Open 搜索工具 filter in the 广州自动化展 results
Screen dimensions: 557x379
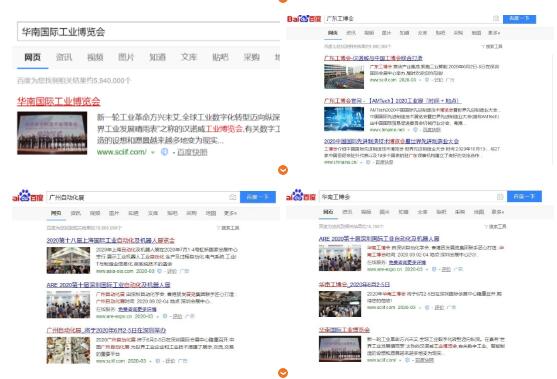pos(228,228)
